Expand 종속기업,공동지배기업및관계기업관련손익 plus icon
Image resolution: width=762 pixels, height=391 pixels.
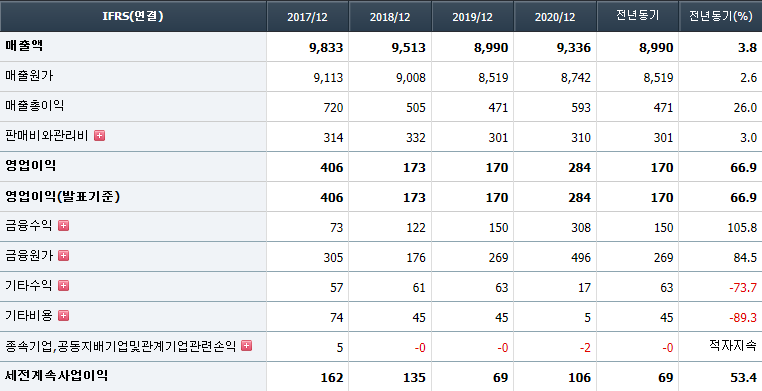247,345
